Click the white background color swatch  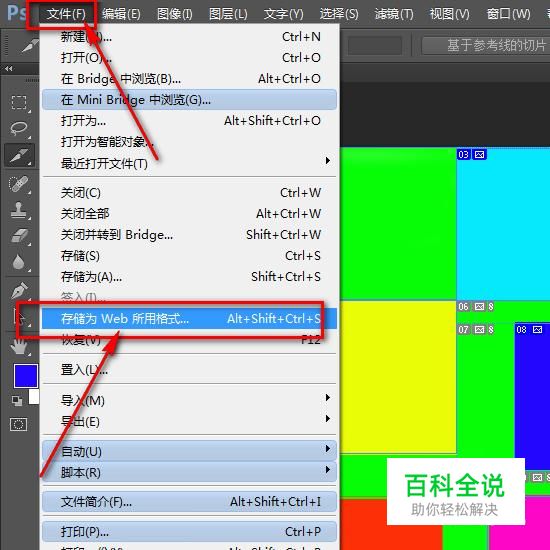point(34,397)
